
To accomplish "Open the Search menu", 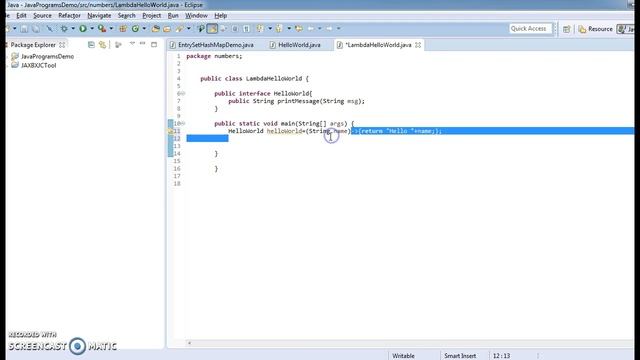I will tap(127, 16).
